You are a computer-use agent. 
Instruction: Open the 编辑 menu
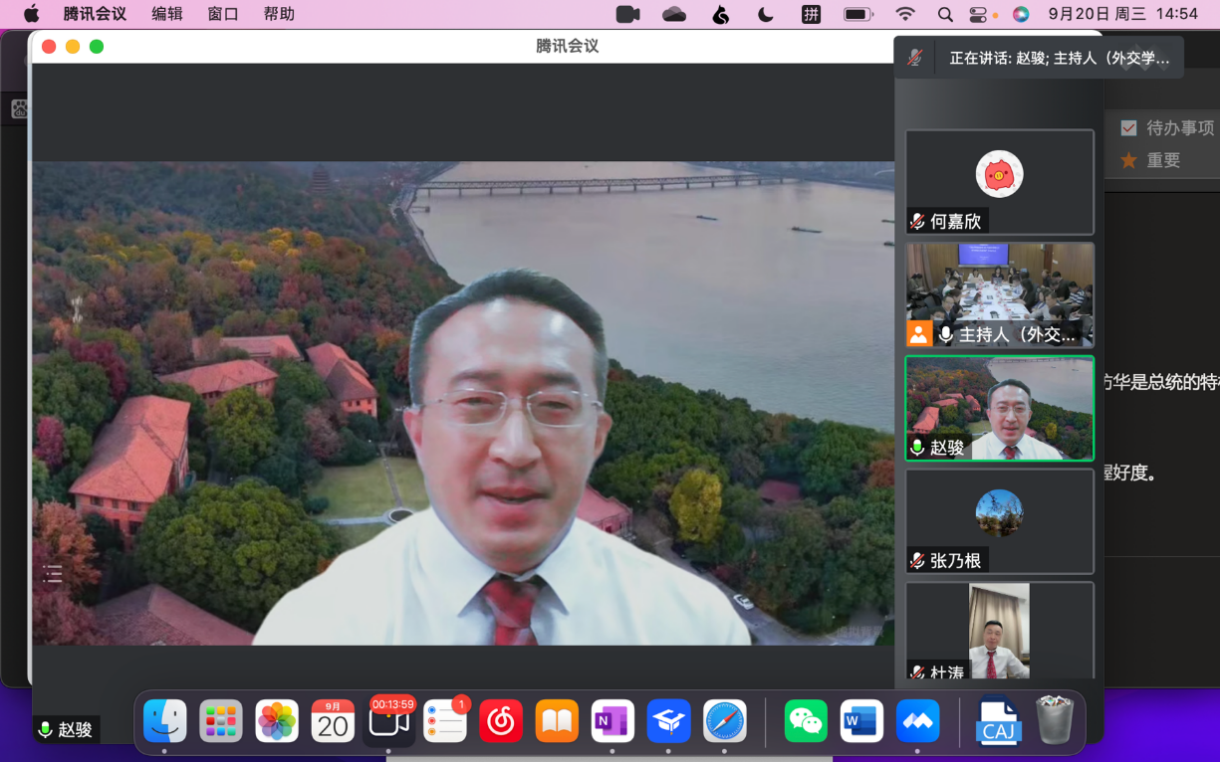(167, 14)
